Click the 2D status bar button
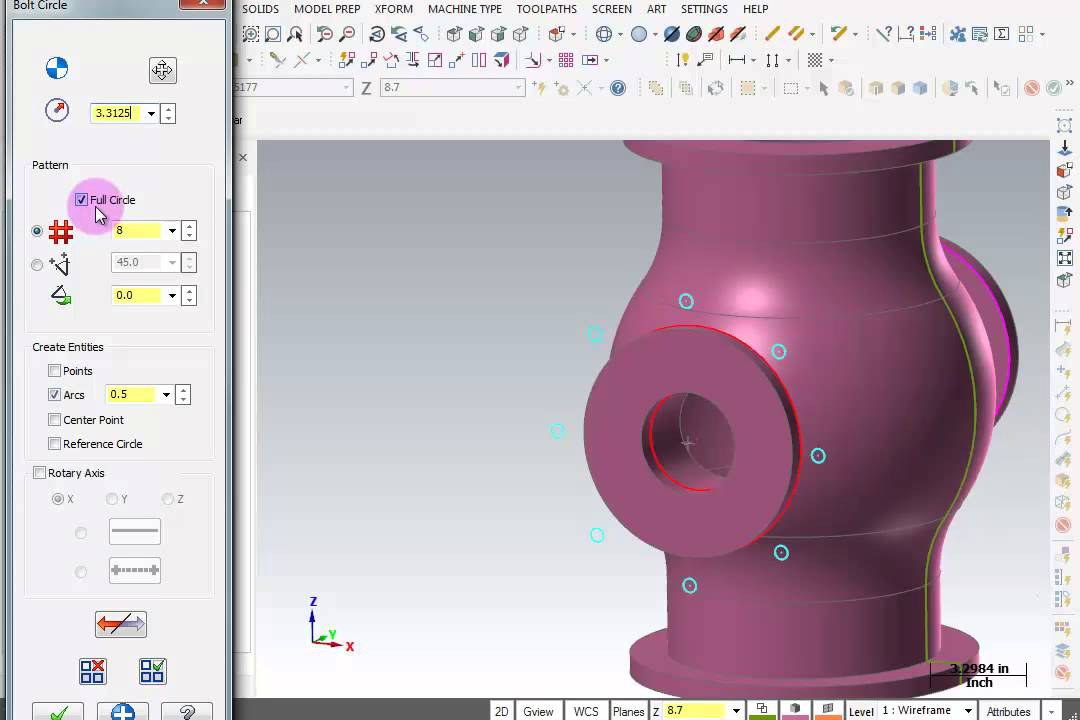Viewport: 1080px width, 720px height. [x=501, y=711]
